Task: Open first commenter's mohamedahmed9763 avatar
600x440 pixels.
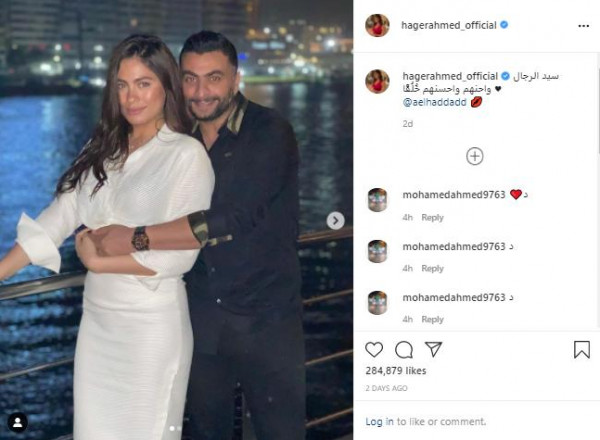Action: tap(377, 200)
